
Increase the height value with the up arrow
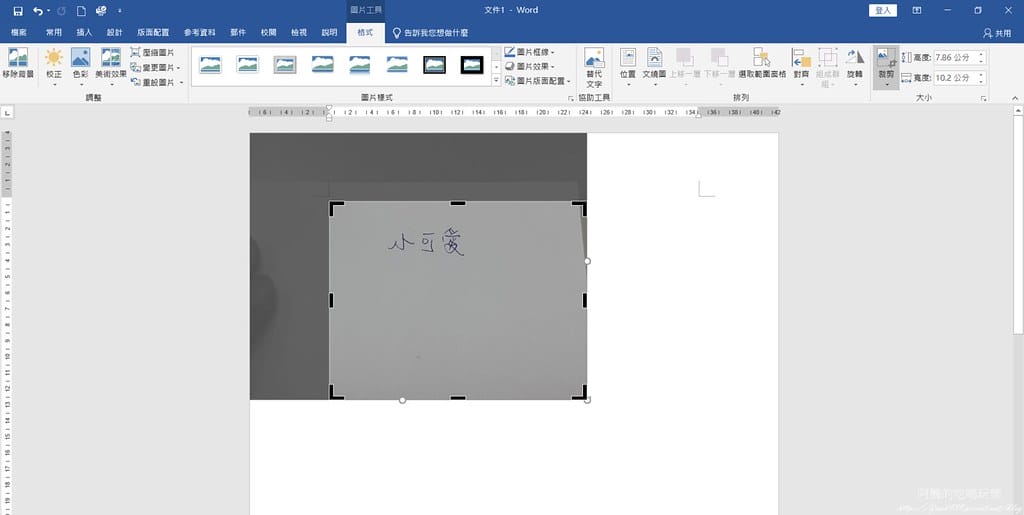pyautogui.click(x=981, y=54)
